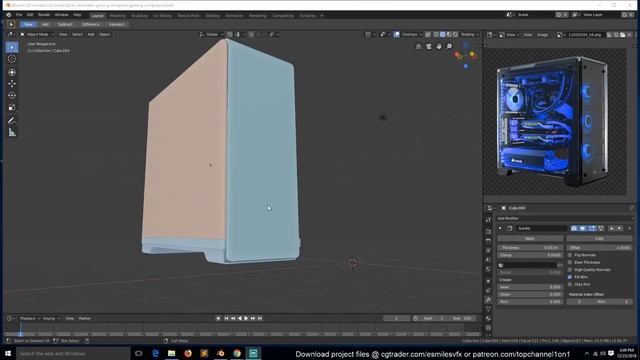Select the Measure ruler tool
This screenshot has height=360, width=640.
coord(12,133)
